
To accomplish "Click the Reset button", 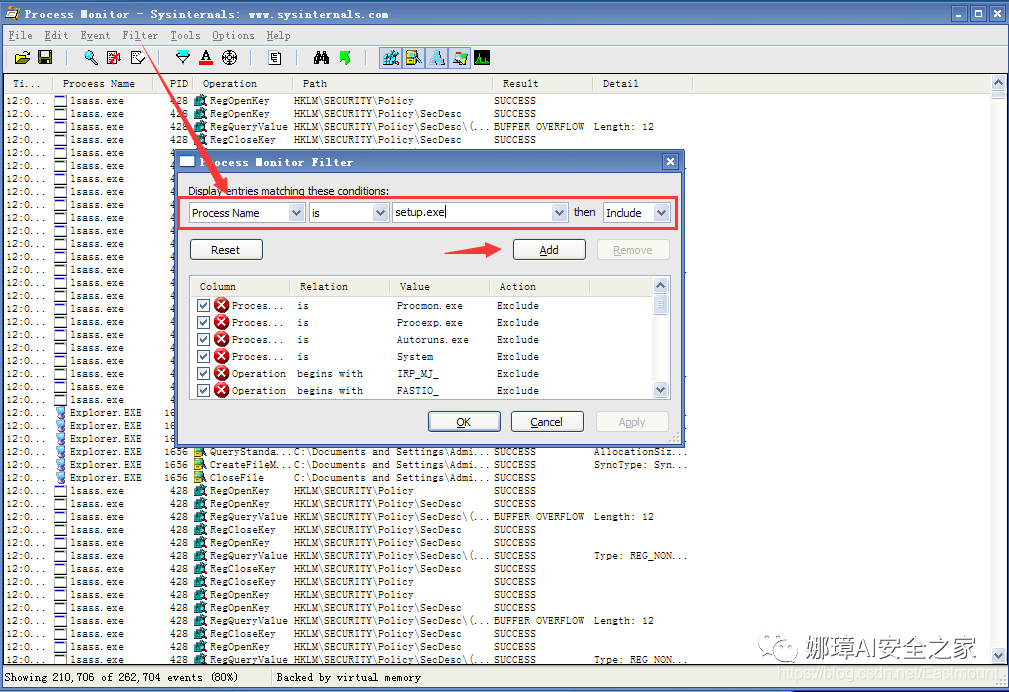I will coord(226,250).
